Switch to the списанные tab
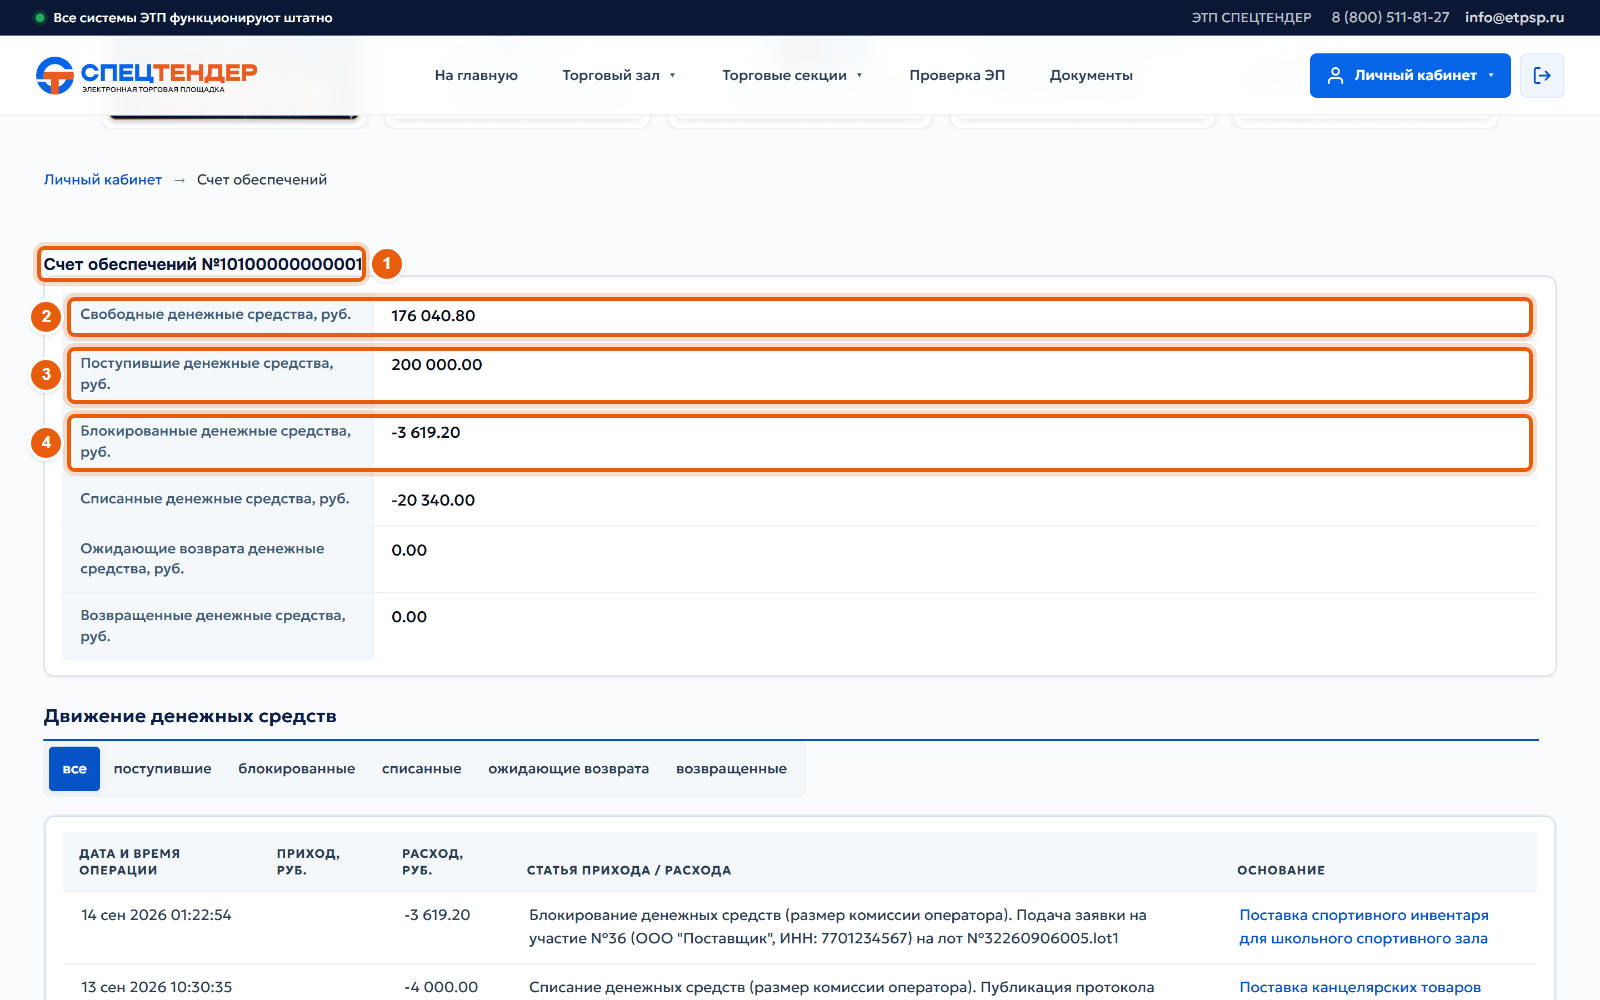 pos(422,769)
